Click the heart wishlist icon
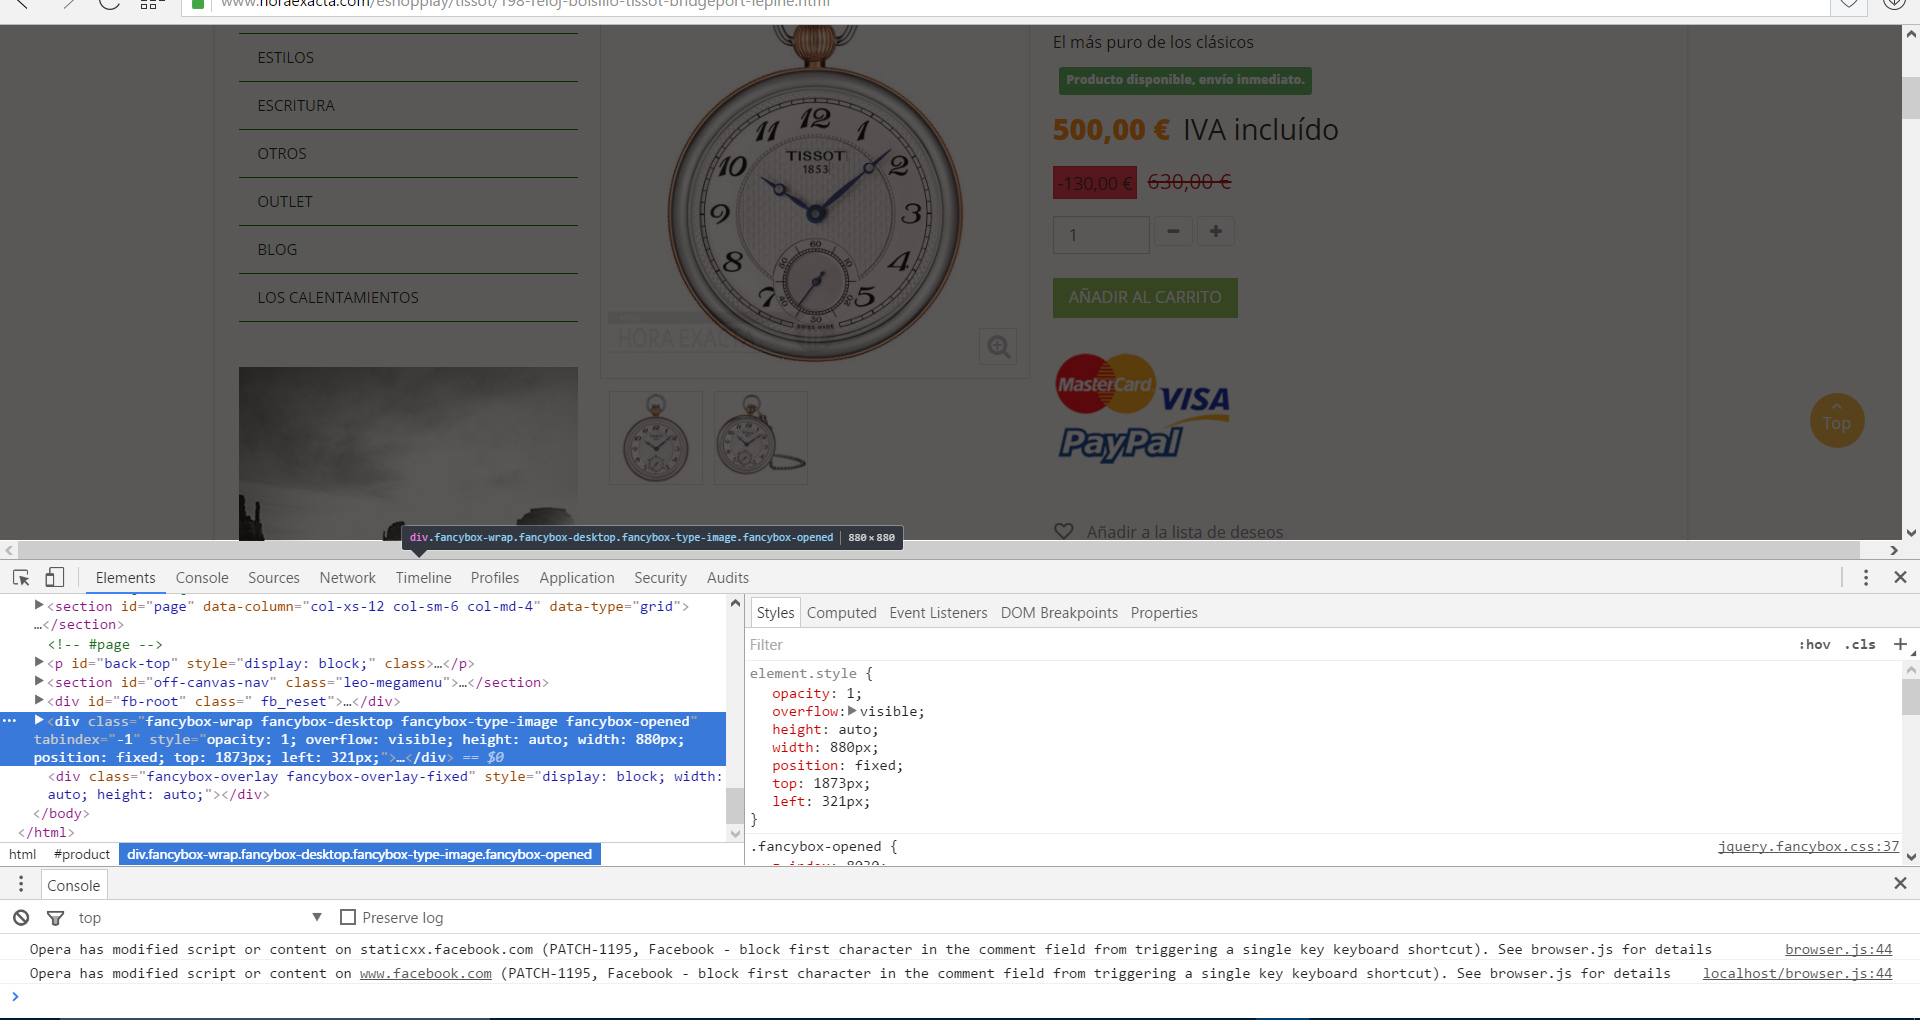1920x1020 pixels. coord(1064,532)
